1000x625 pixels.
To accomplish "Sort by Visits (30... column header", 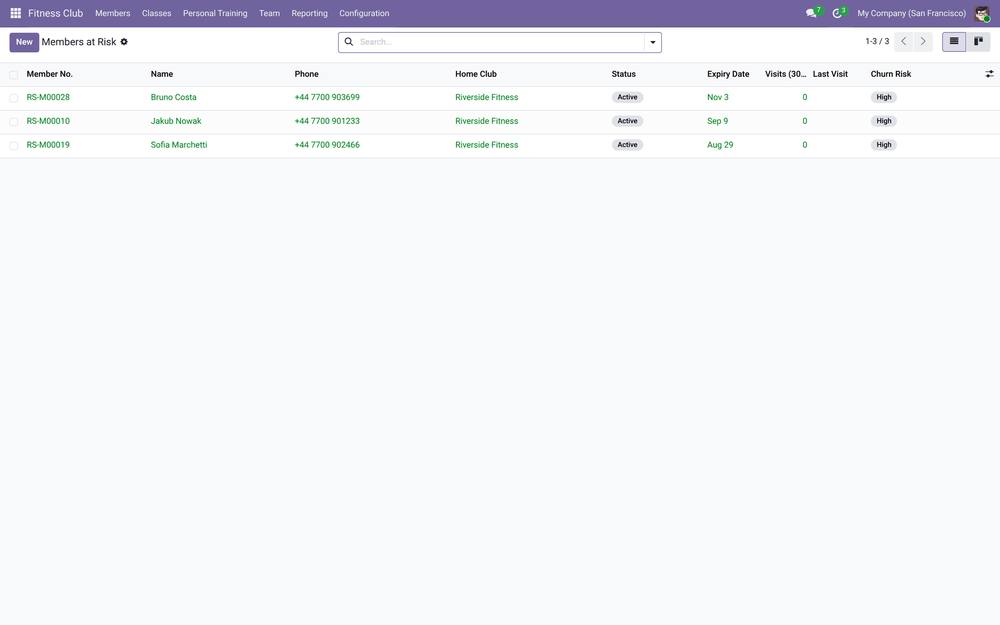I will (786, 74).
